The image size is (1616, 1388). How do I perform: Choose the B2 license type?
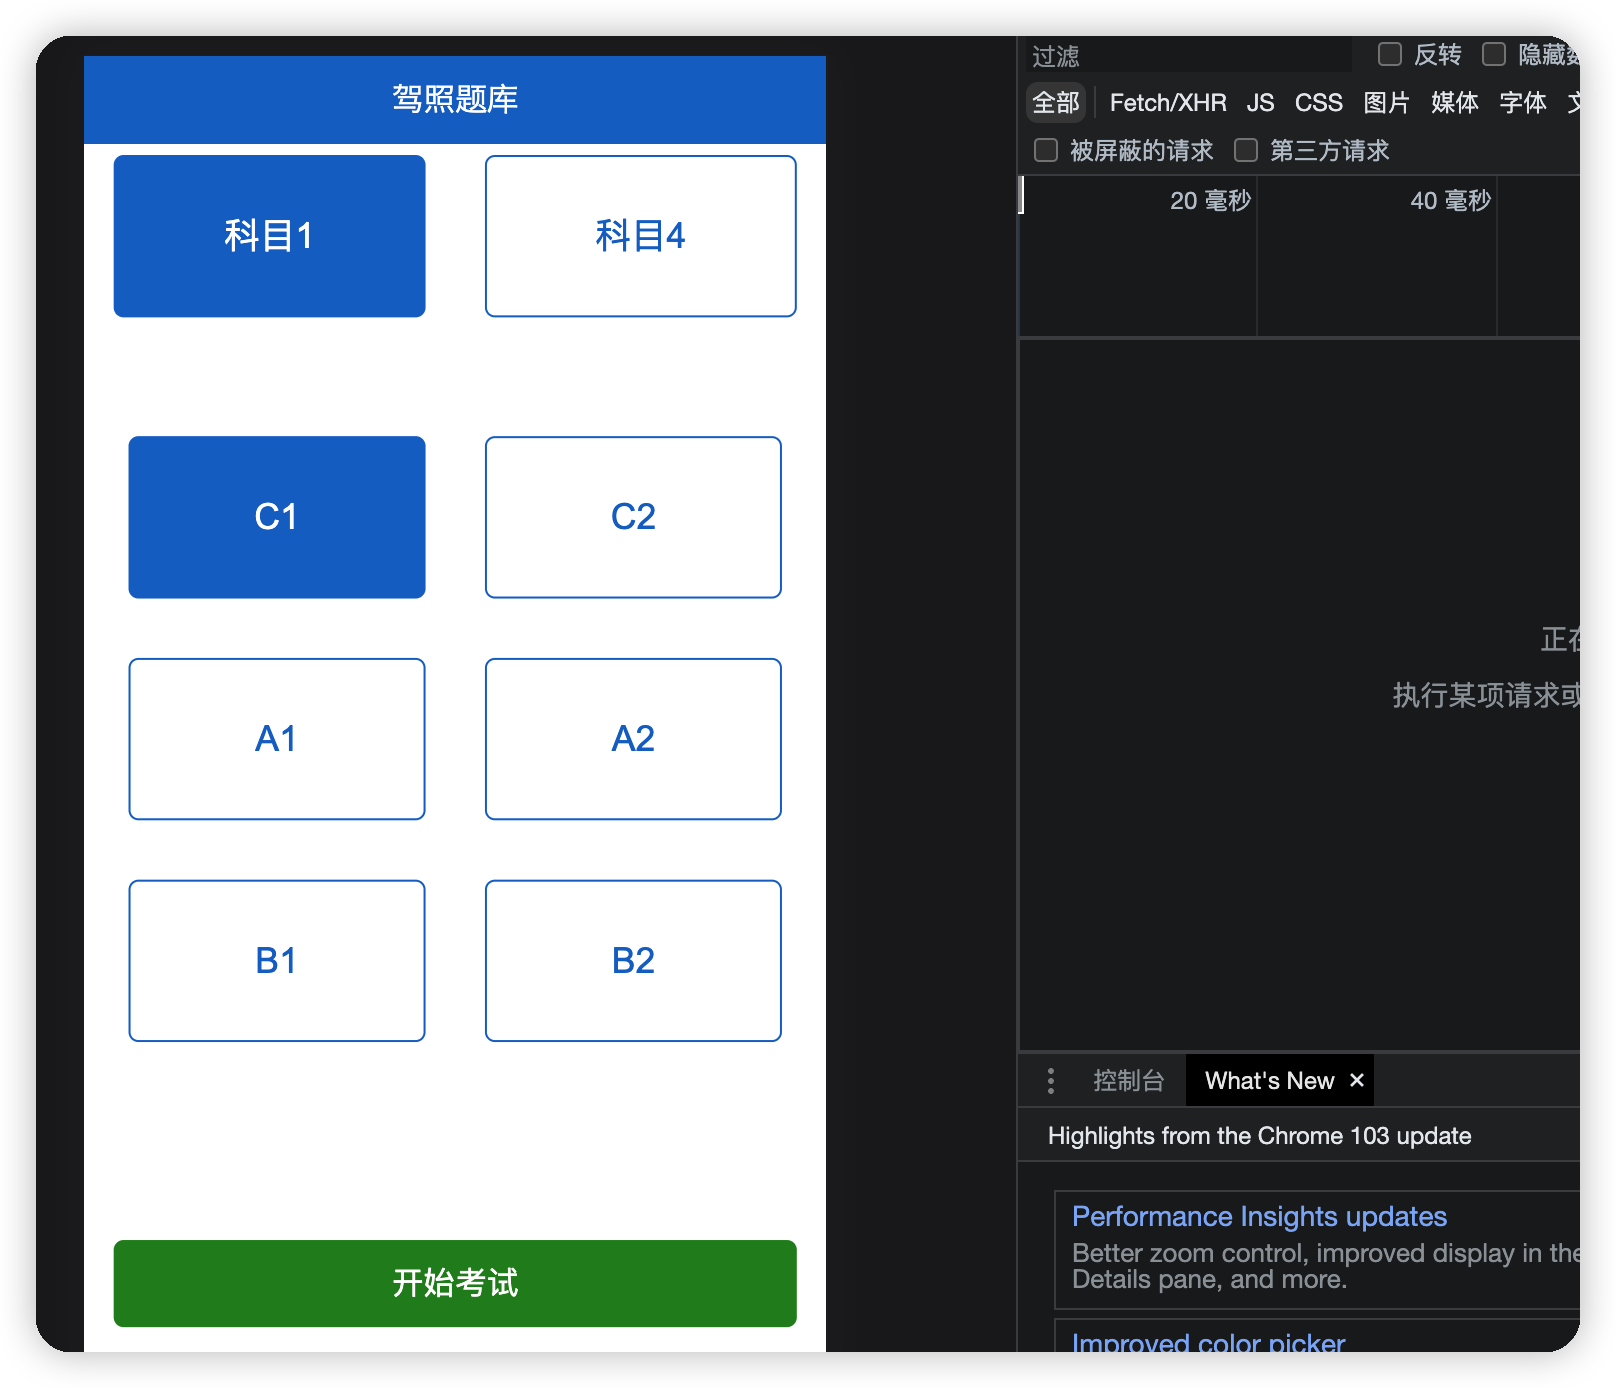[633, 961]
